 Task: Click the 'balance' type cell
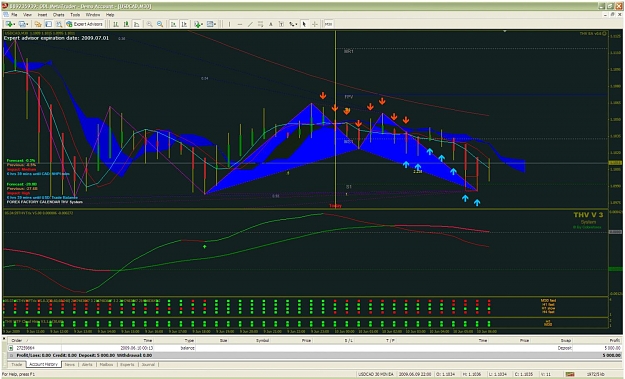coord(187,348)
